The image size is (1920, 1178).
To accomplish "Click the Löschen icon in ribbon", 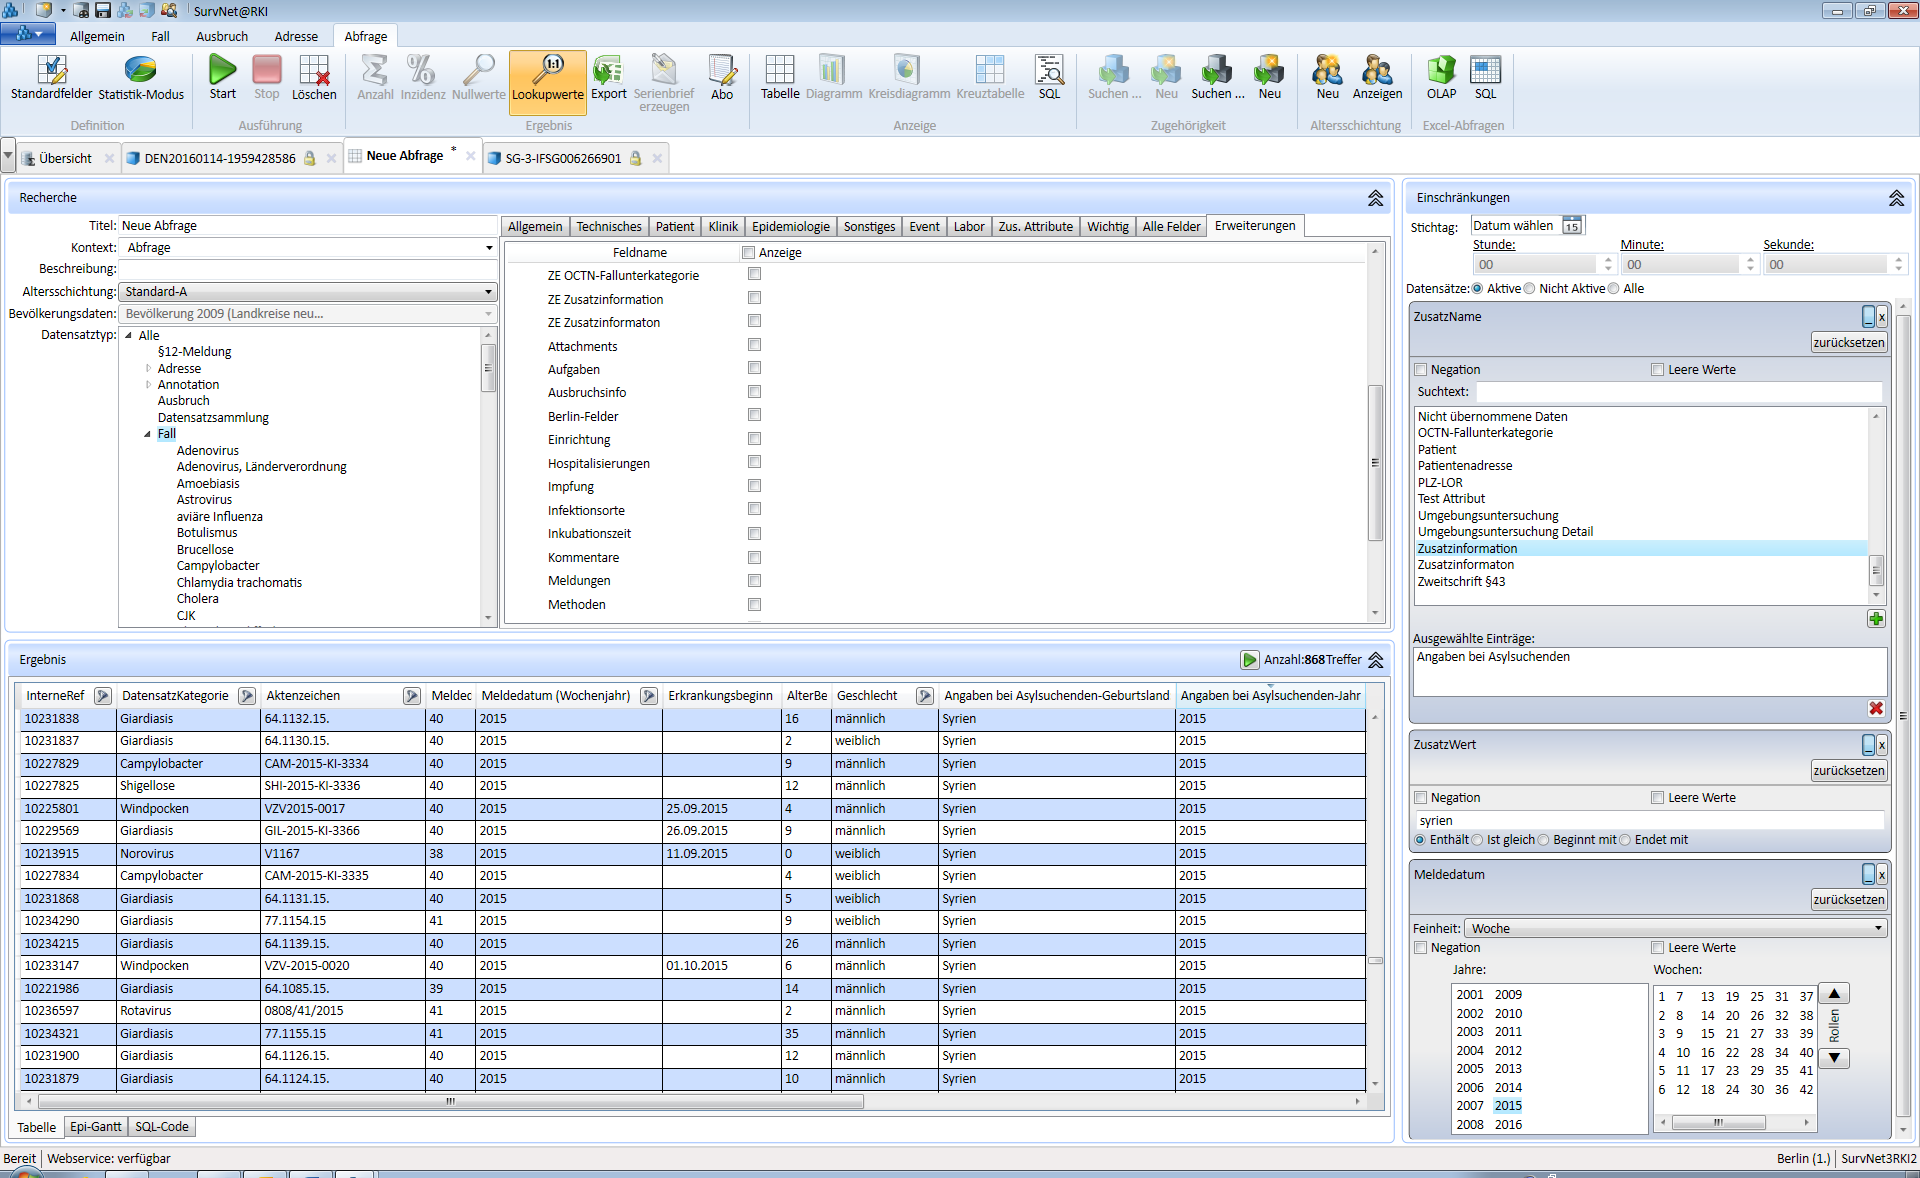I will [x=313, y=71].
